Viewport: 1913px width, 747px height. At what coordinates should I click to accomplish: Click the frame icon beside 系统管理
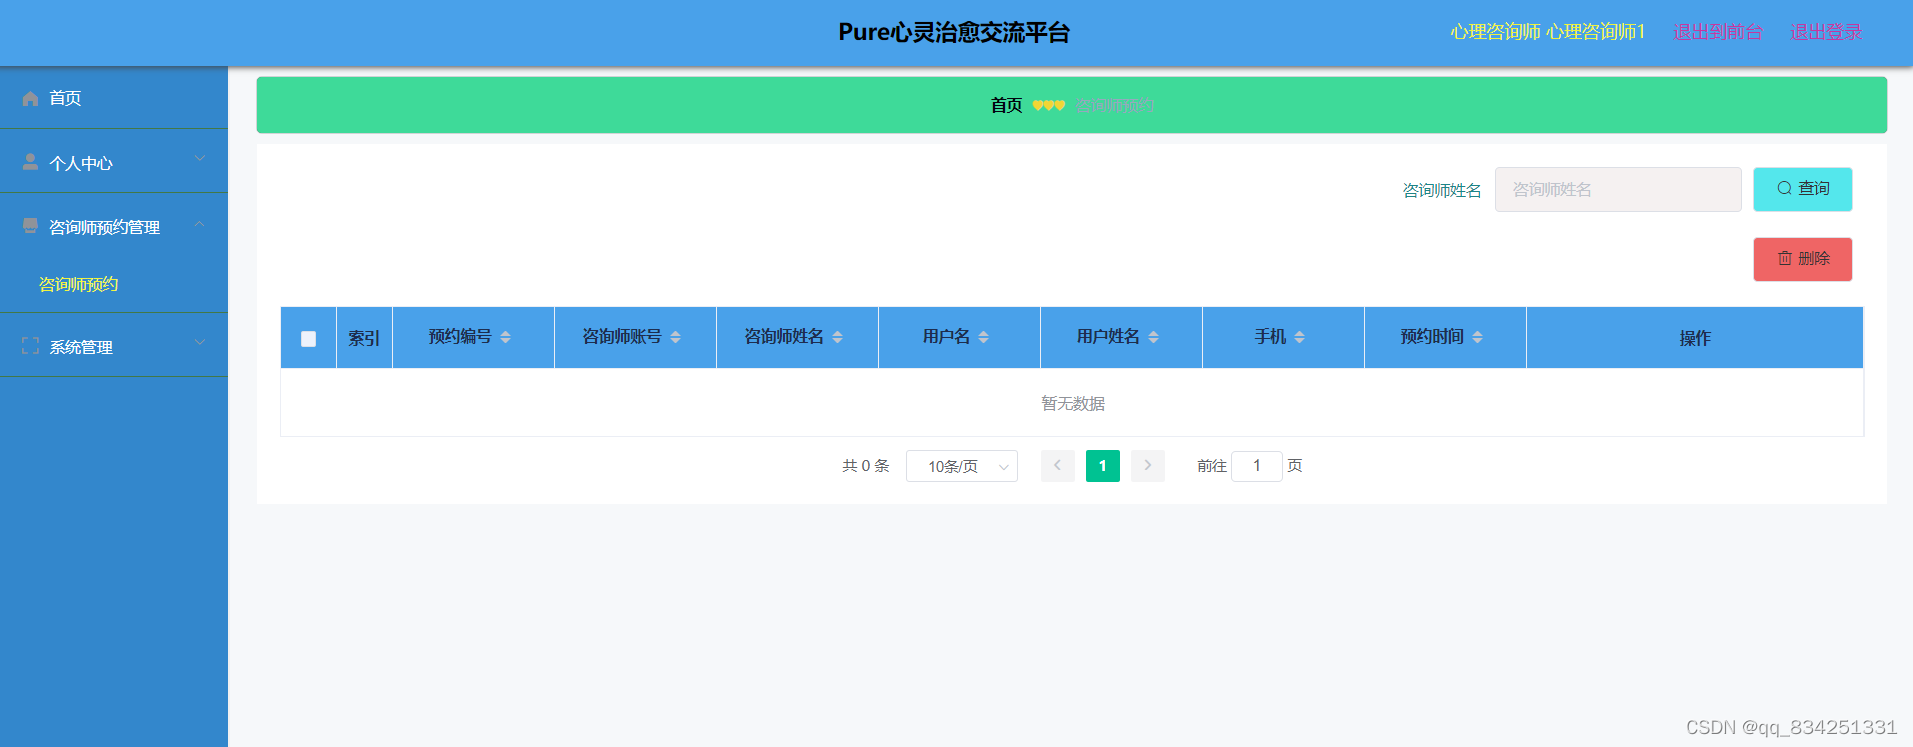[x=30, y=346]
